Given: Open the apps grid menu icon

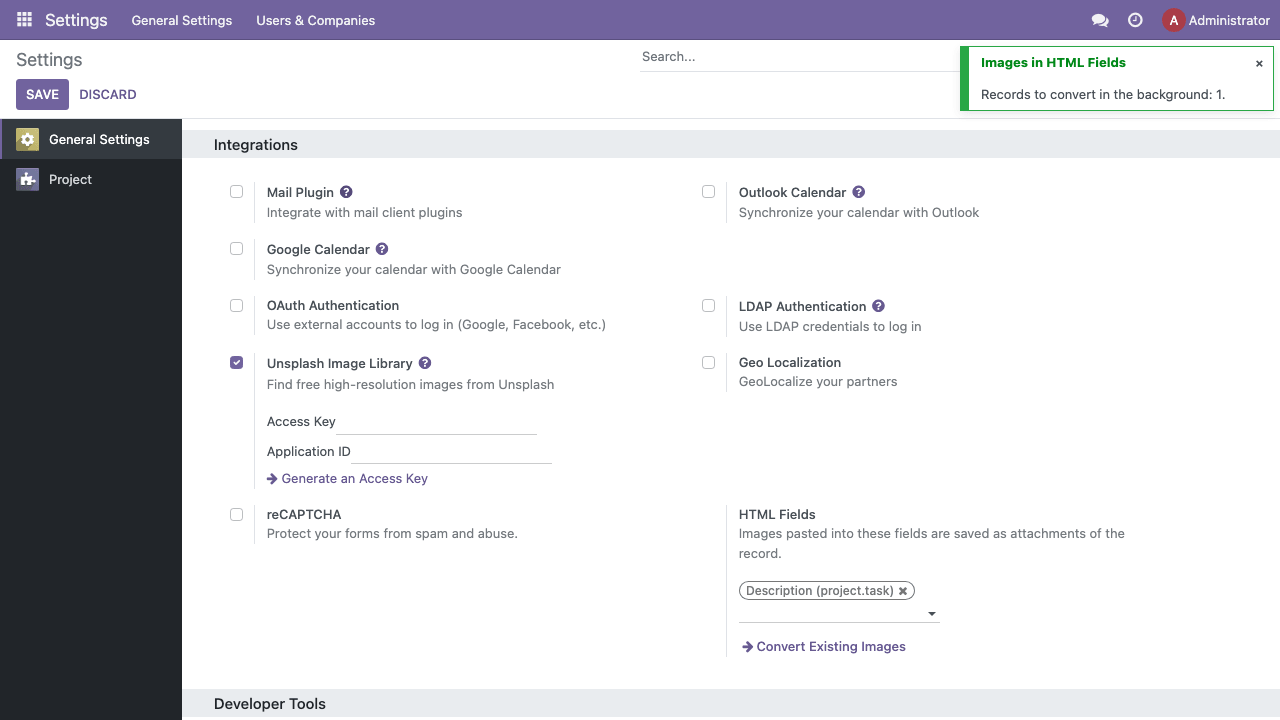Looking at the screenshot, I should click(x=24, y=20).
